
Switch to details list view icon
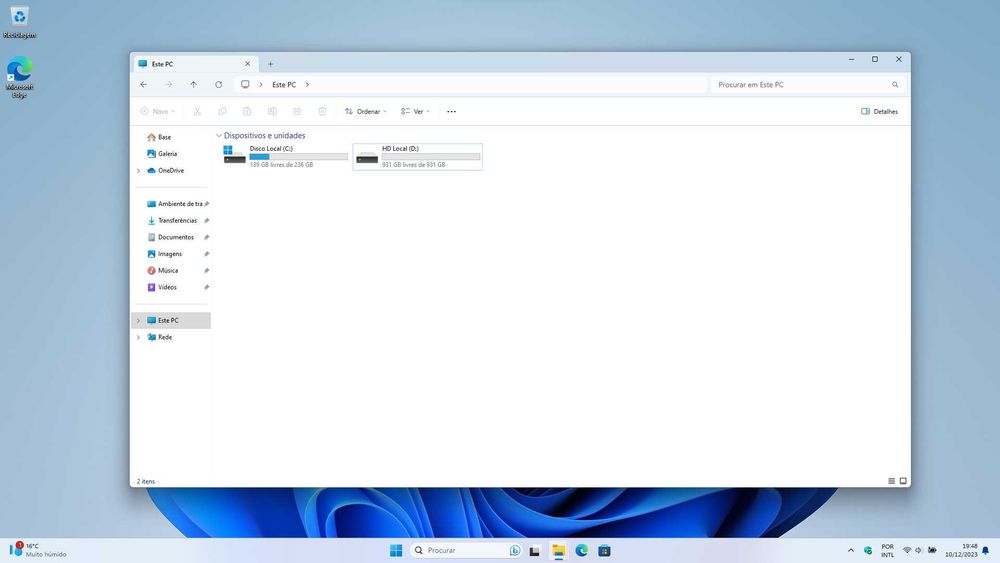(892, 481)
